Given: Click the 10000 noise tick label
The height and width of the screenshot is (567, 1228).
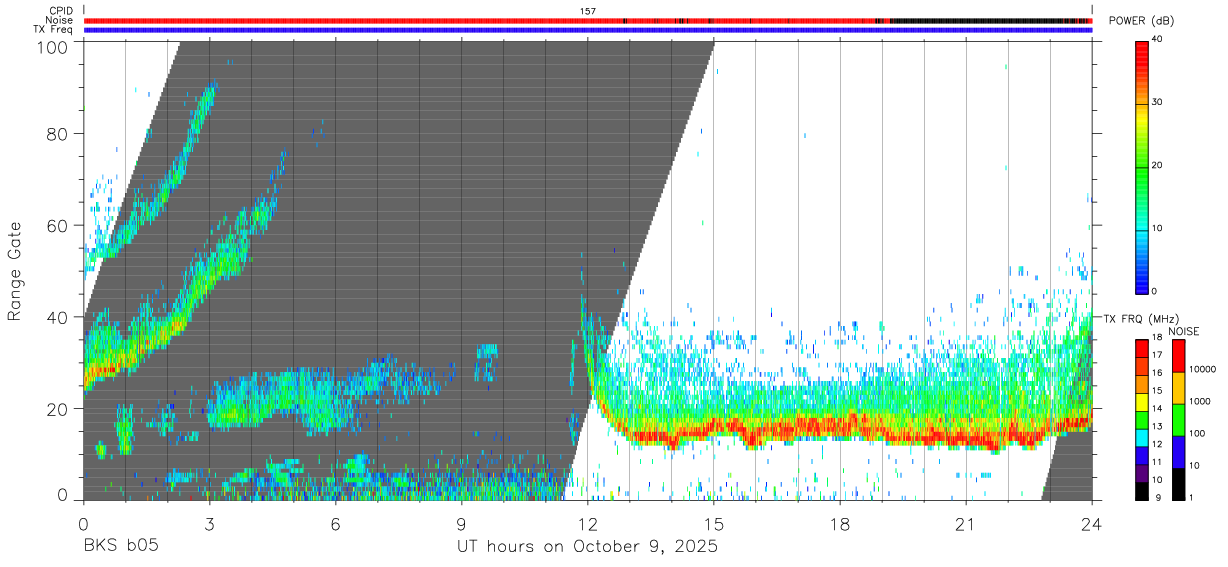Looking at the screenshot, I should (x=1201, y=370).
